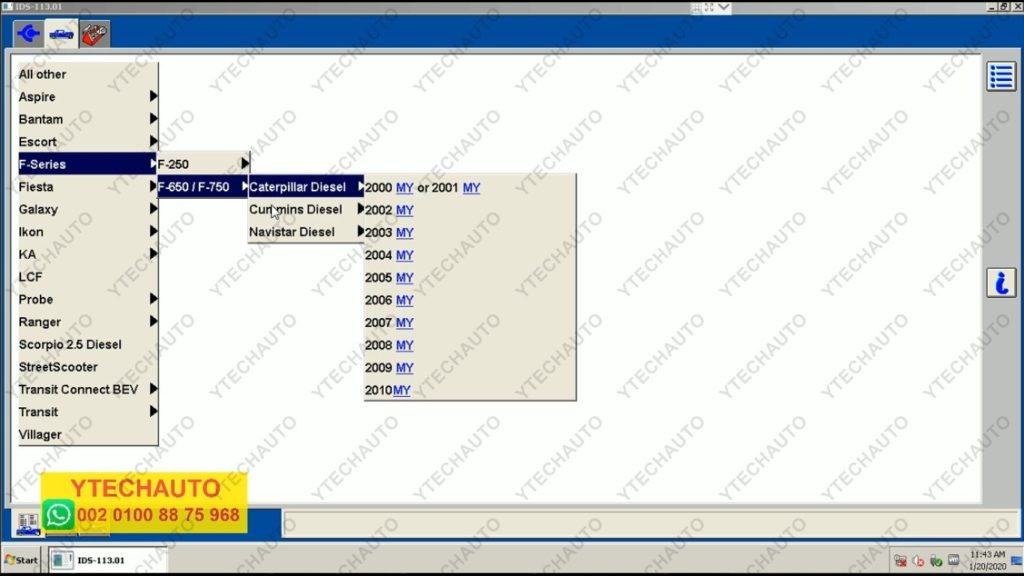Click the blue information icon
Image resolution: width=1024 pixels, height=576 pixels.
pyautogui.click(x=1000, y=283)
